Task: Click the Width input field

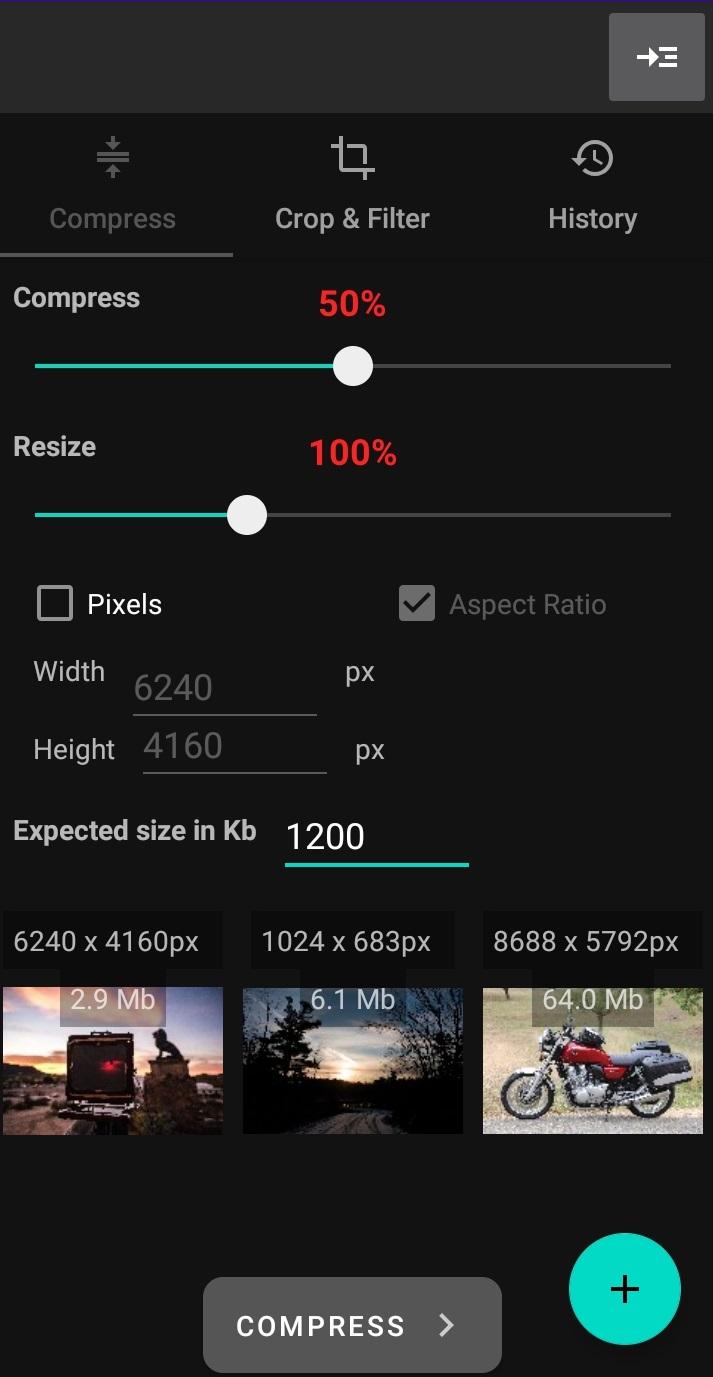Action: 225,688
